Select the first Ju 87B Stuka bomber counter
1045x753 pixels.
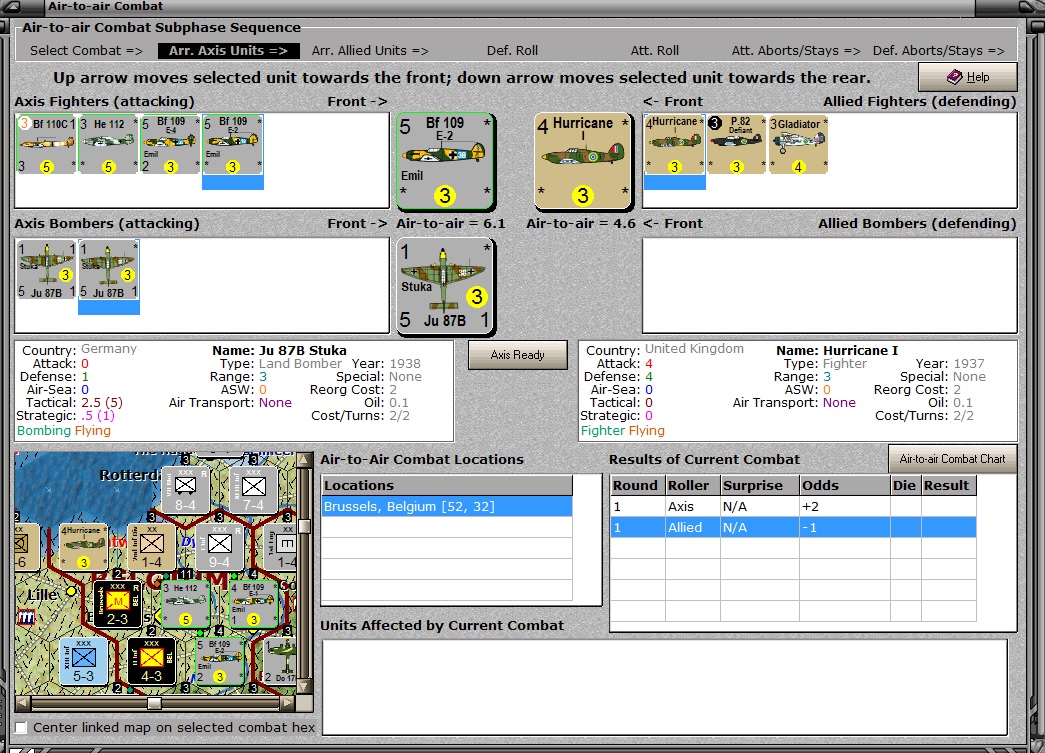click(46, 270)
